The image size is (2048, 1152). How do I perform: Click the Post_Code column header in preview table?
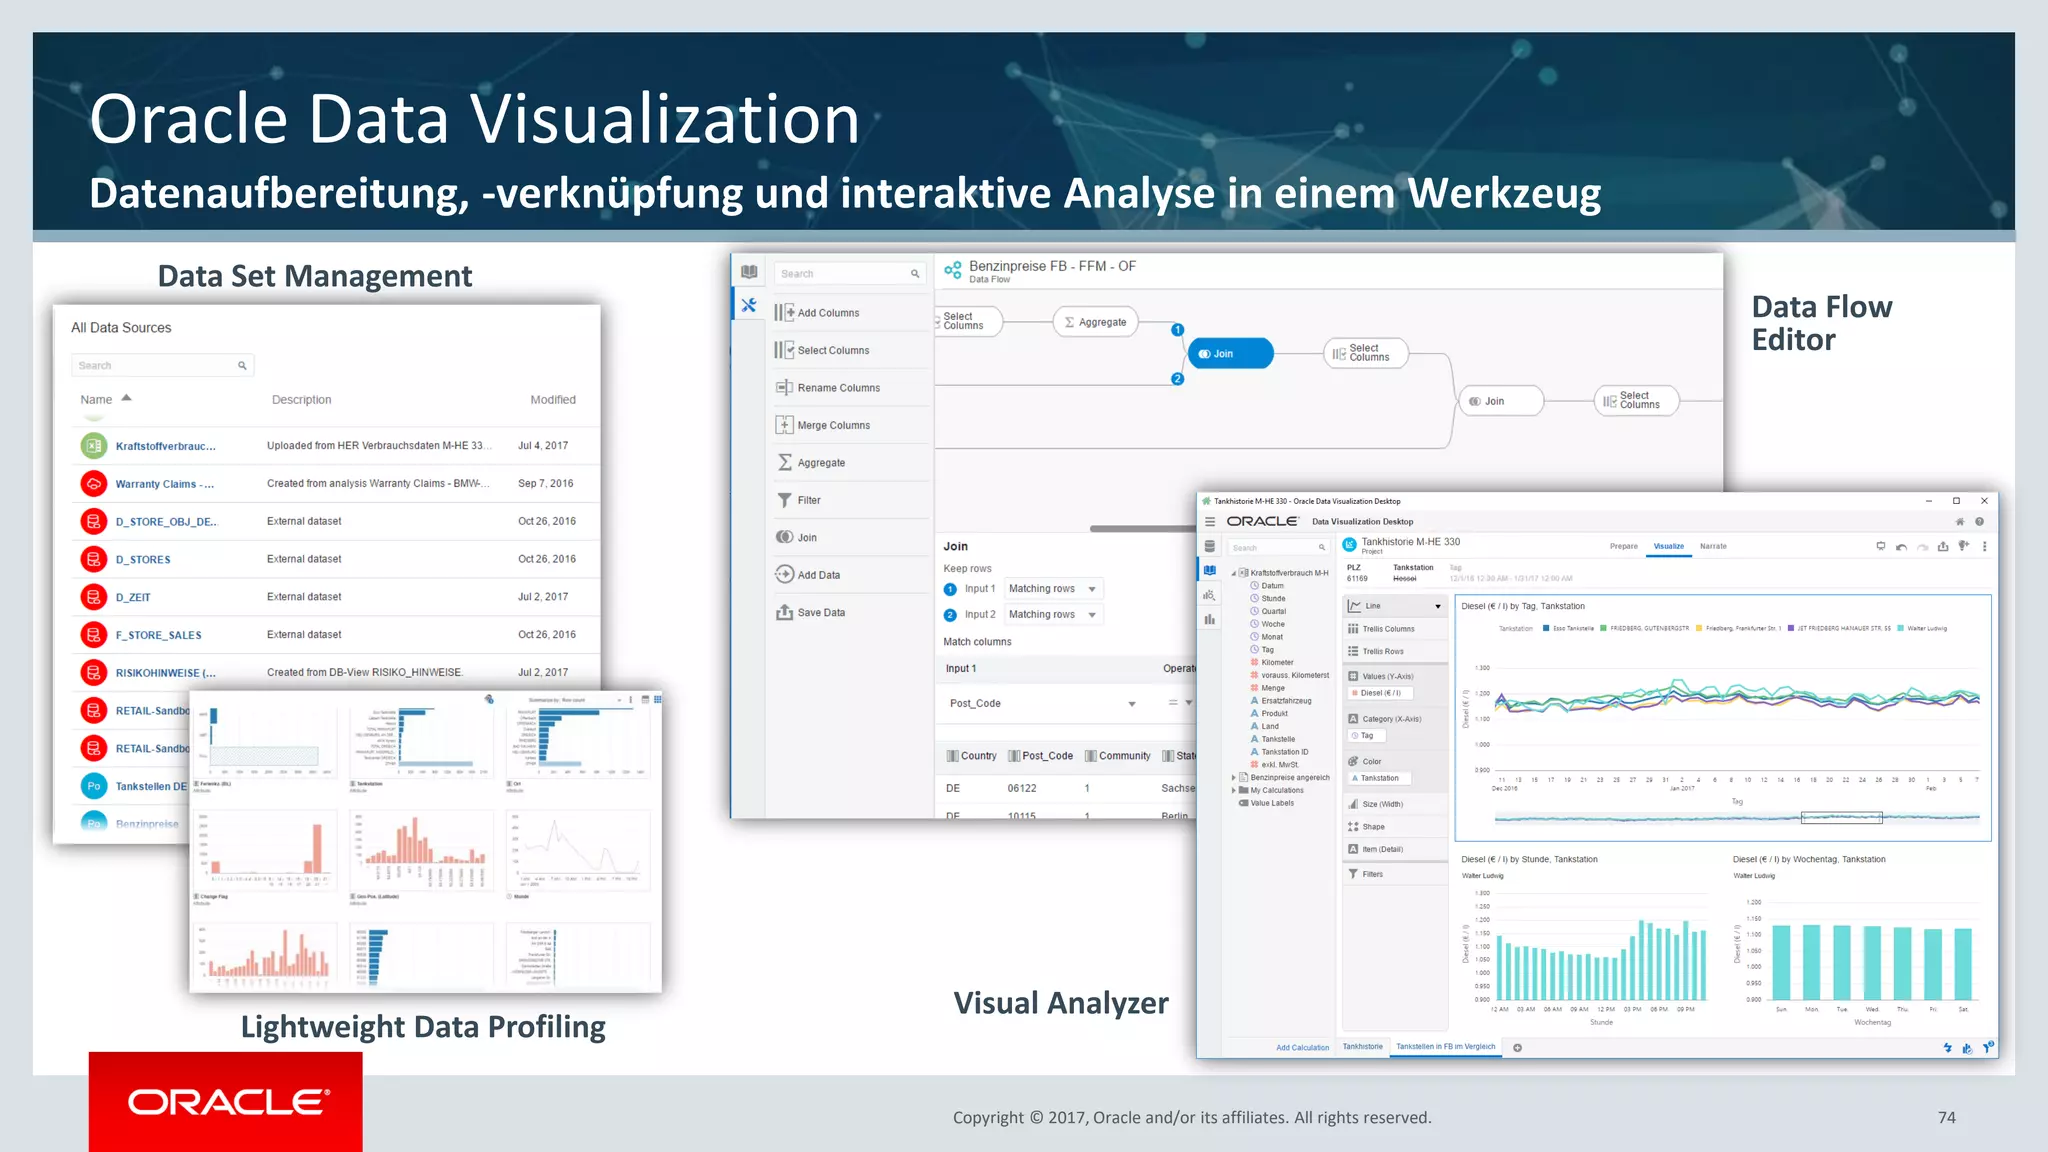coord(1041,756)
